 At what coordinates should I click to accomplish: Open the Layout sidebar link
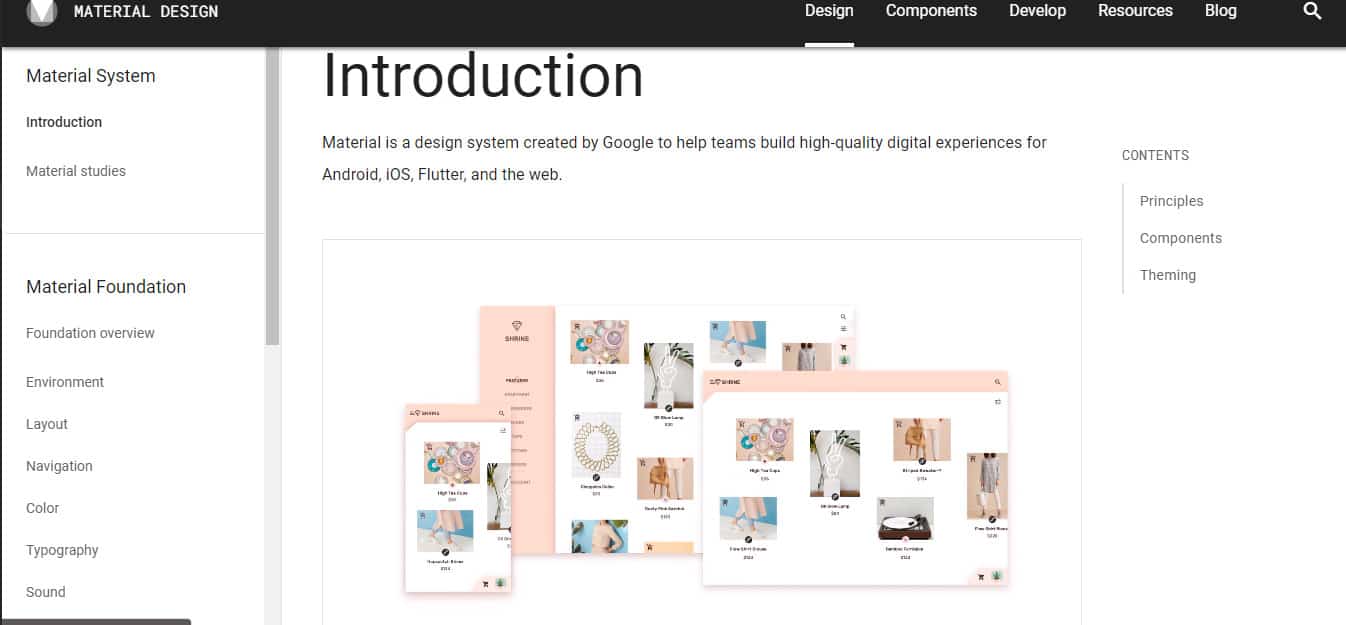(x=46, y=423)
